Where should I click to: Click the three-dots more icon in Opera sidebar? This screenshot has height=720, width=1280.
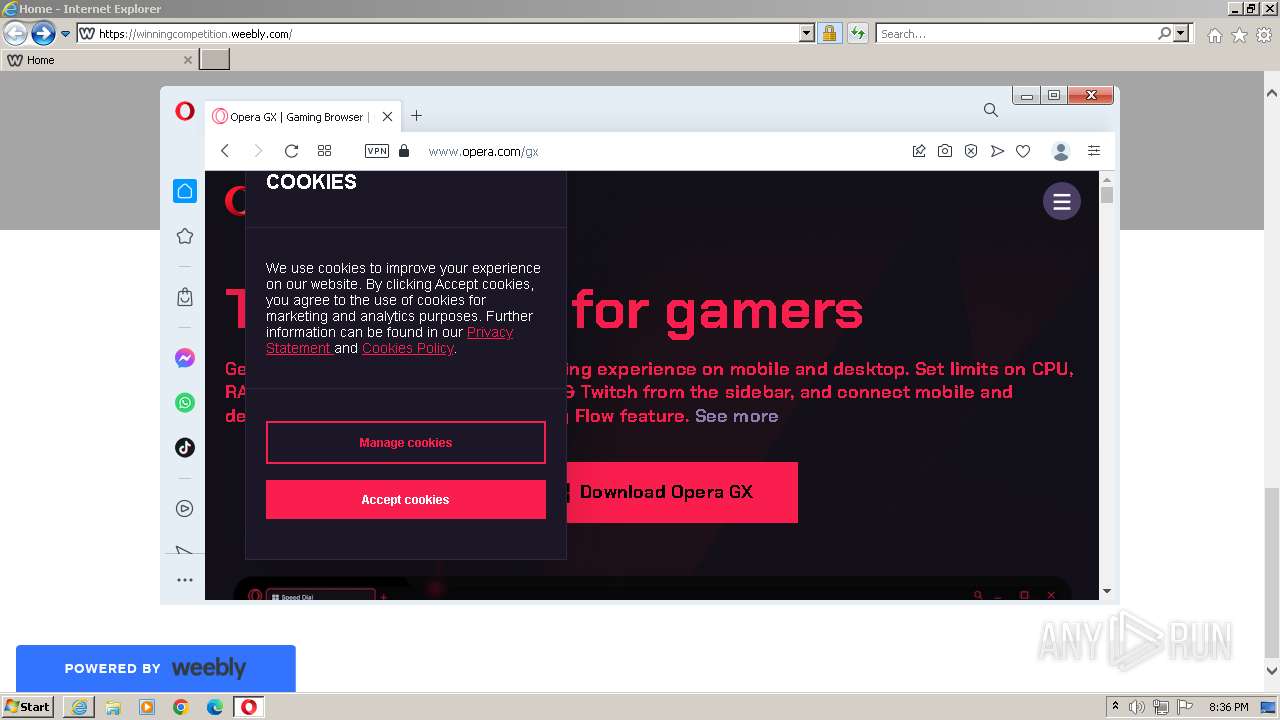pos(185,580)
